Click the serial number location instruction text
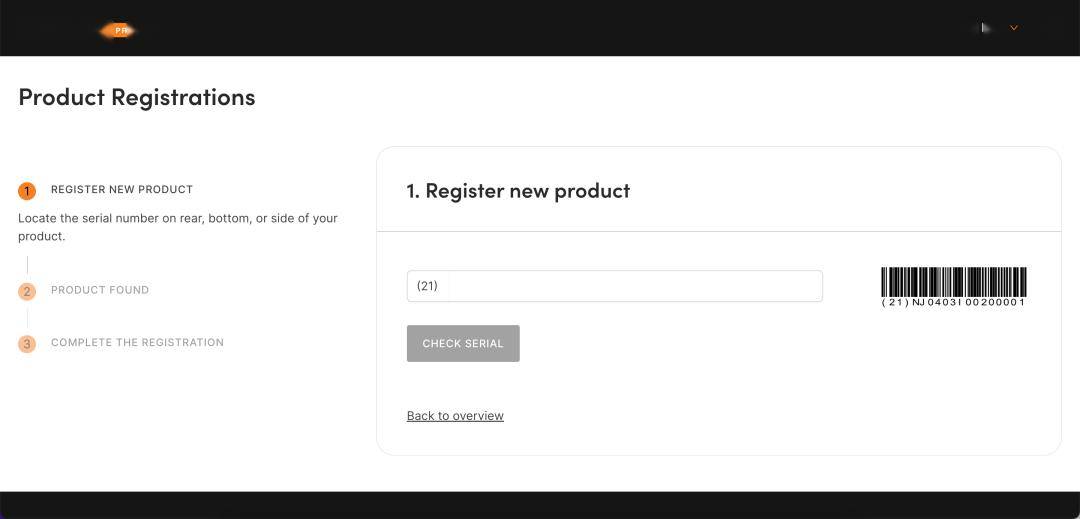Image resolution: width=1080 pixels, height=519 pixels. coord(178,227)
